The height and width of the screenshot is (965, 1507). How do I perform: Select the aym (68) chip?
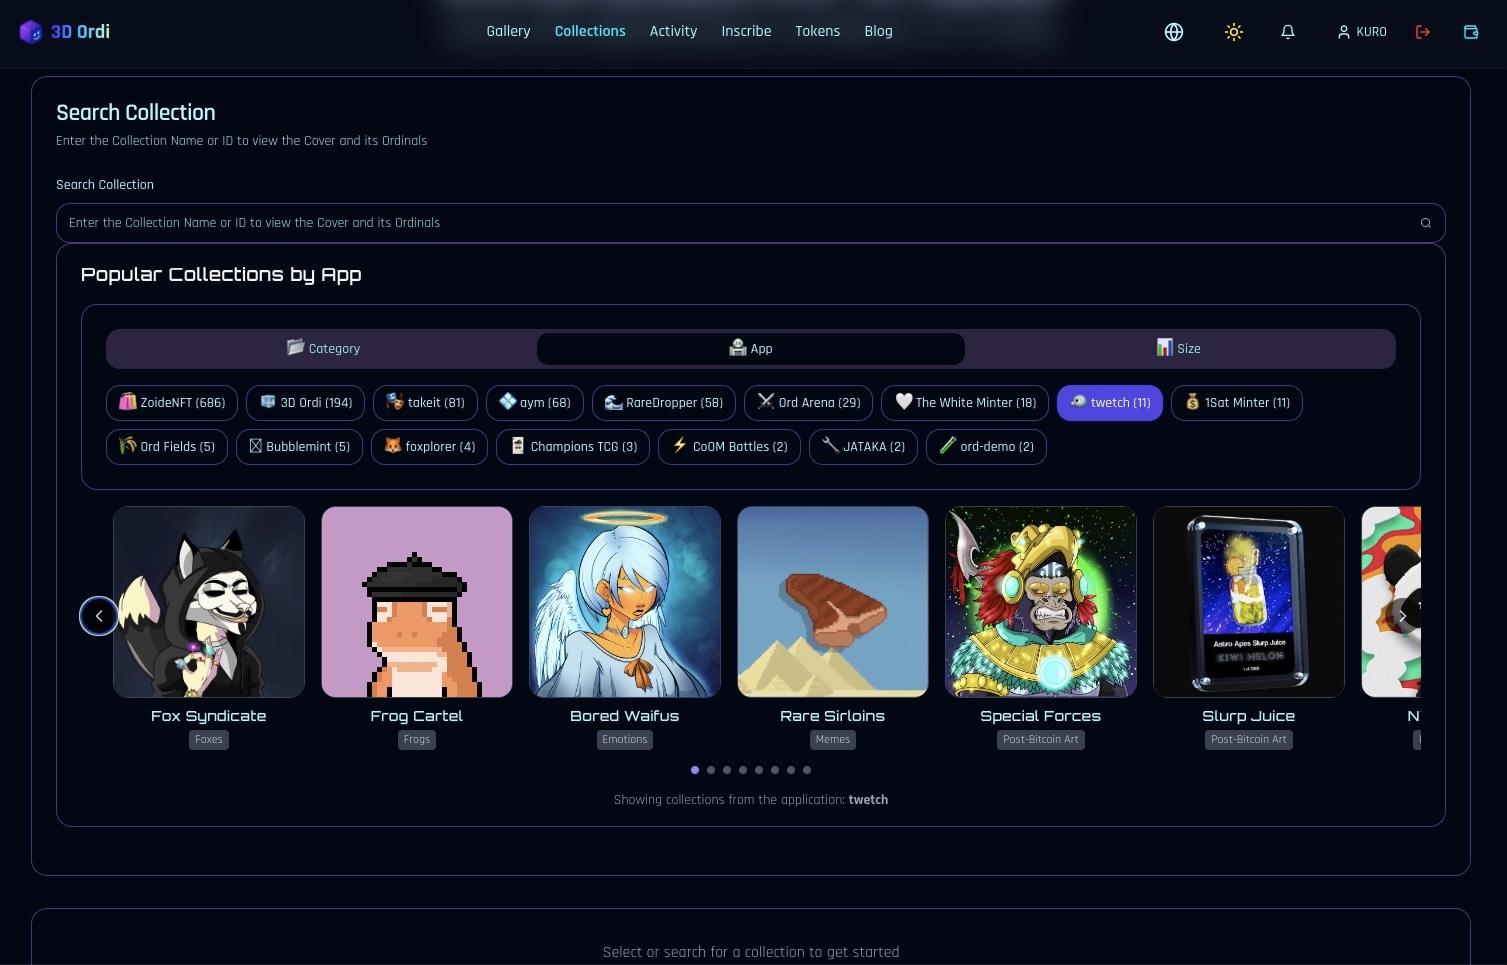click(x=535, y=403)
